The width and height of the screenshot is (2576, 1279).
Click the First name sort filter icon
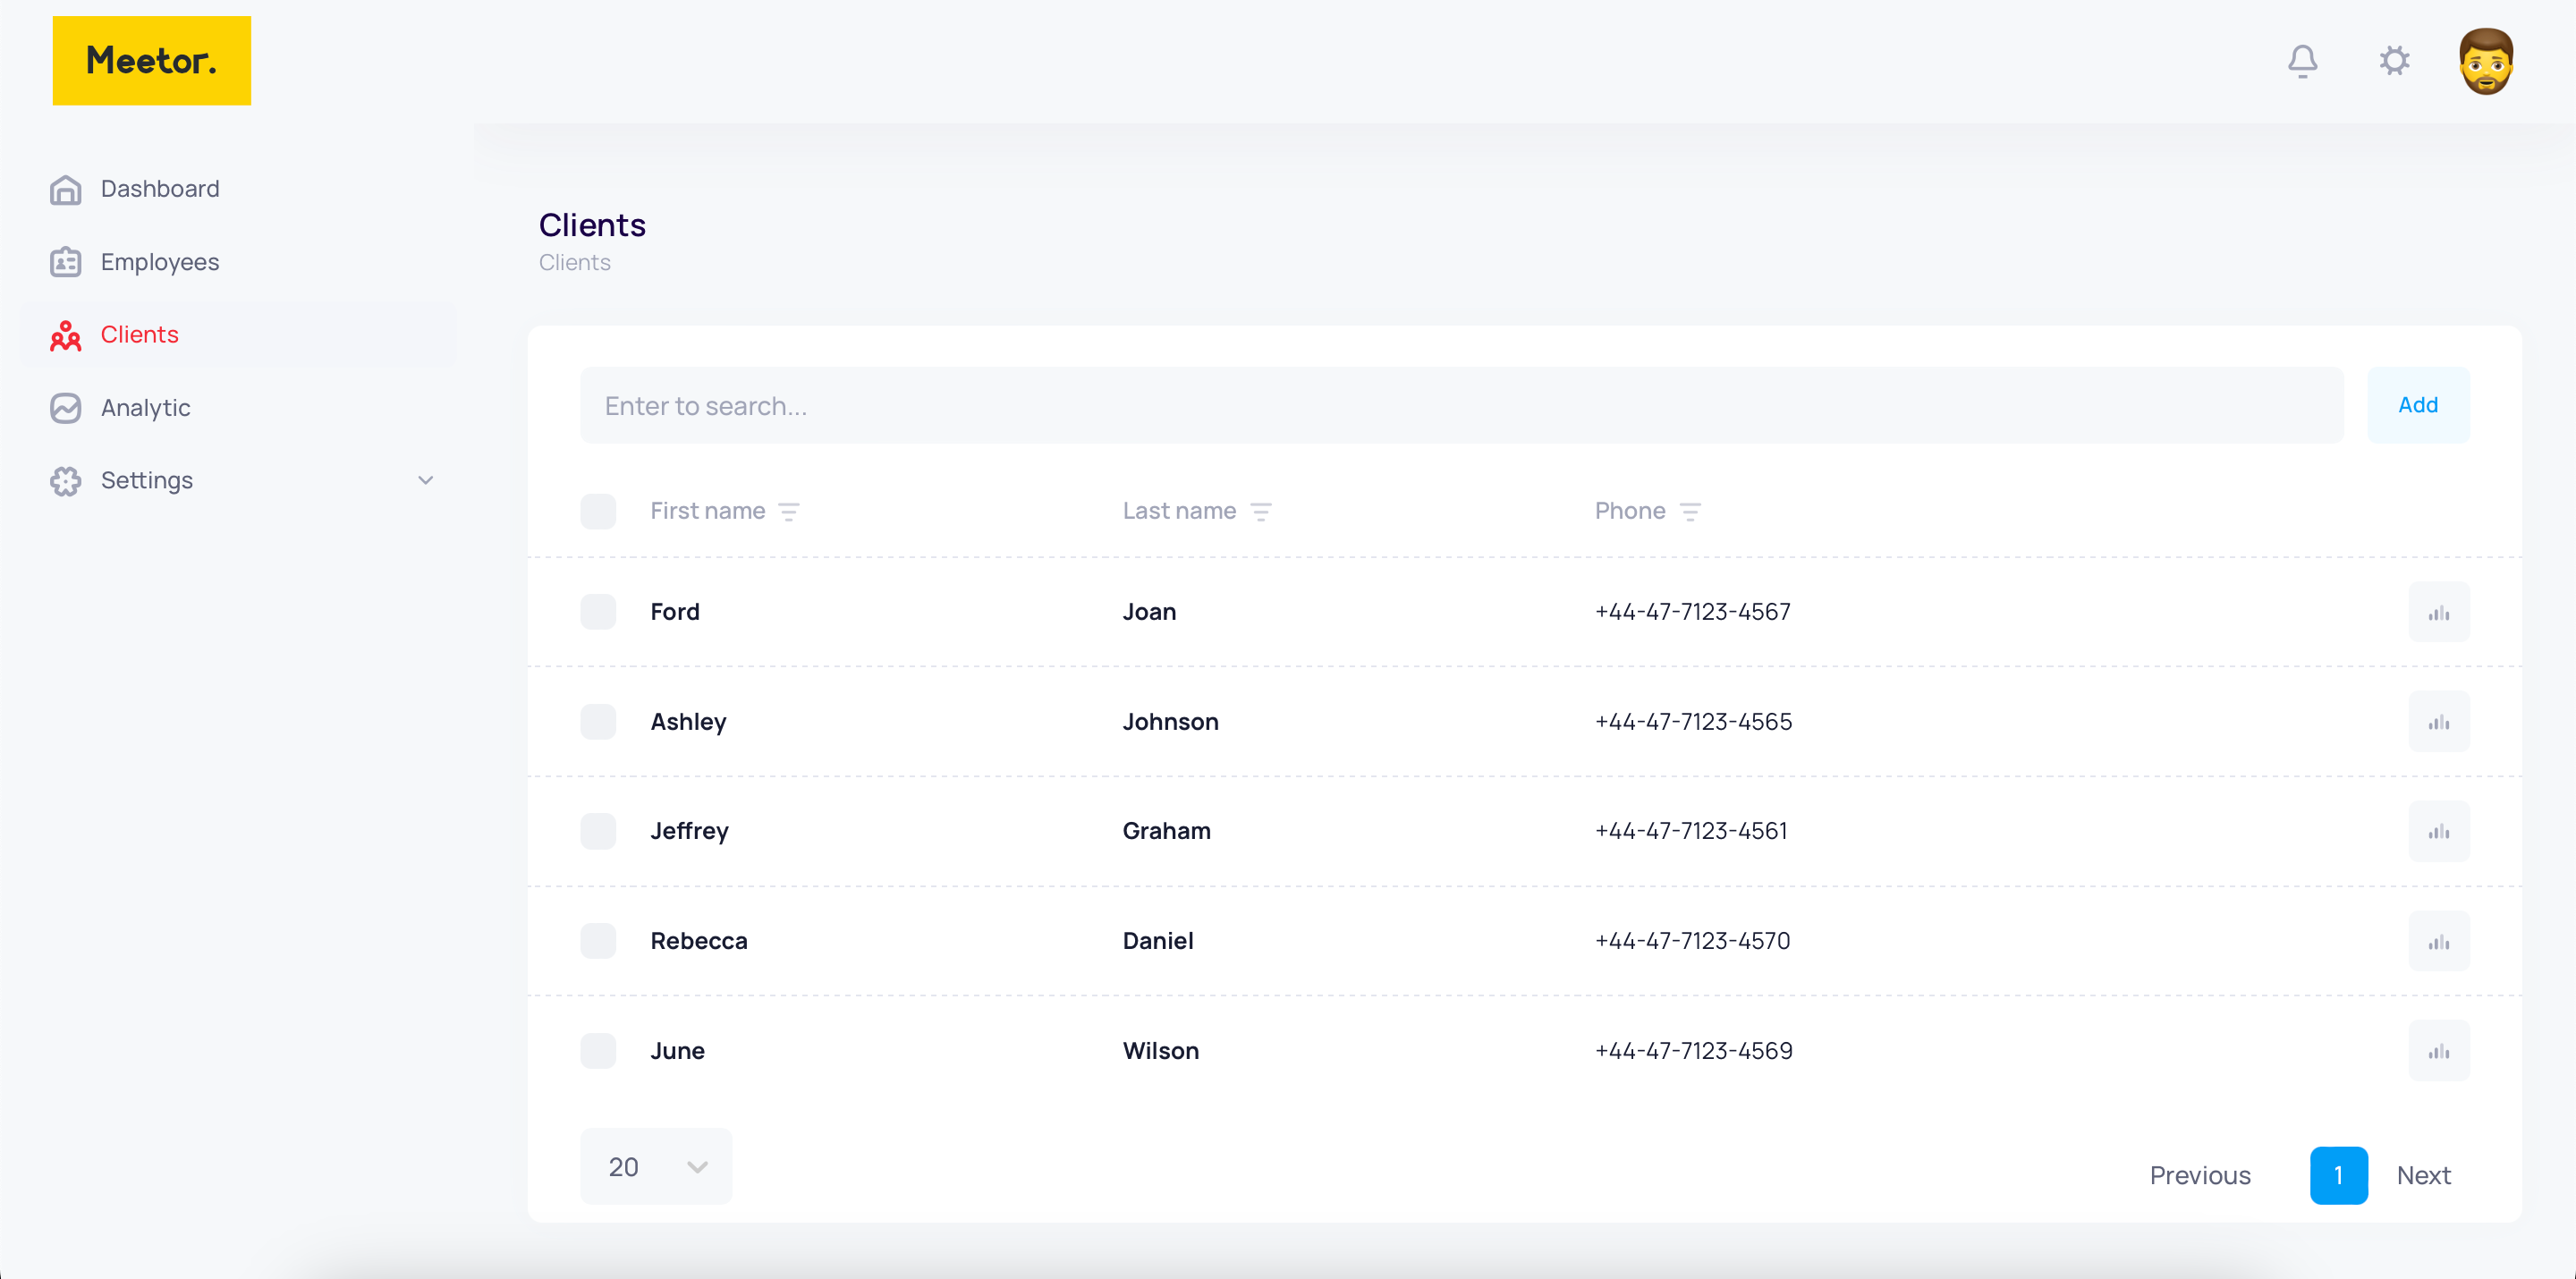coord(789,512)
